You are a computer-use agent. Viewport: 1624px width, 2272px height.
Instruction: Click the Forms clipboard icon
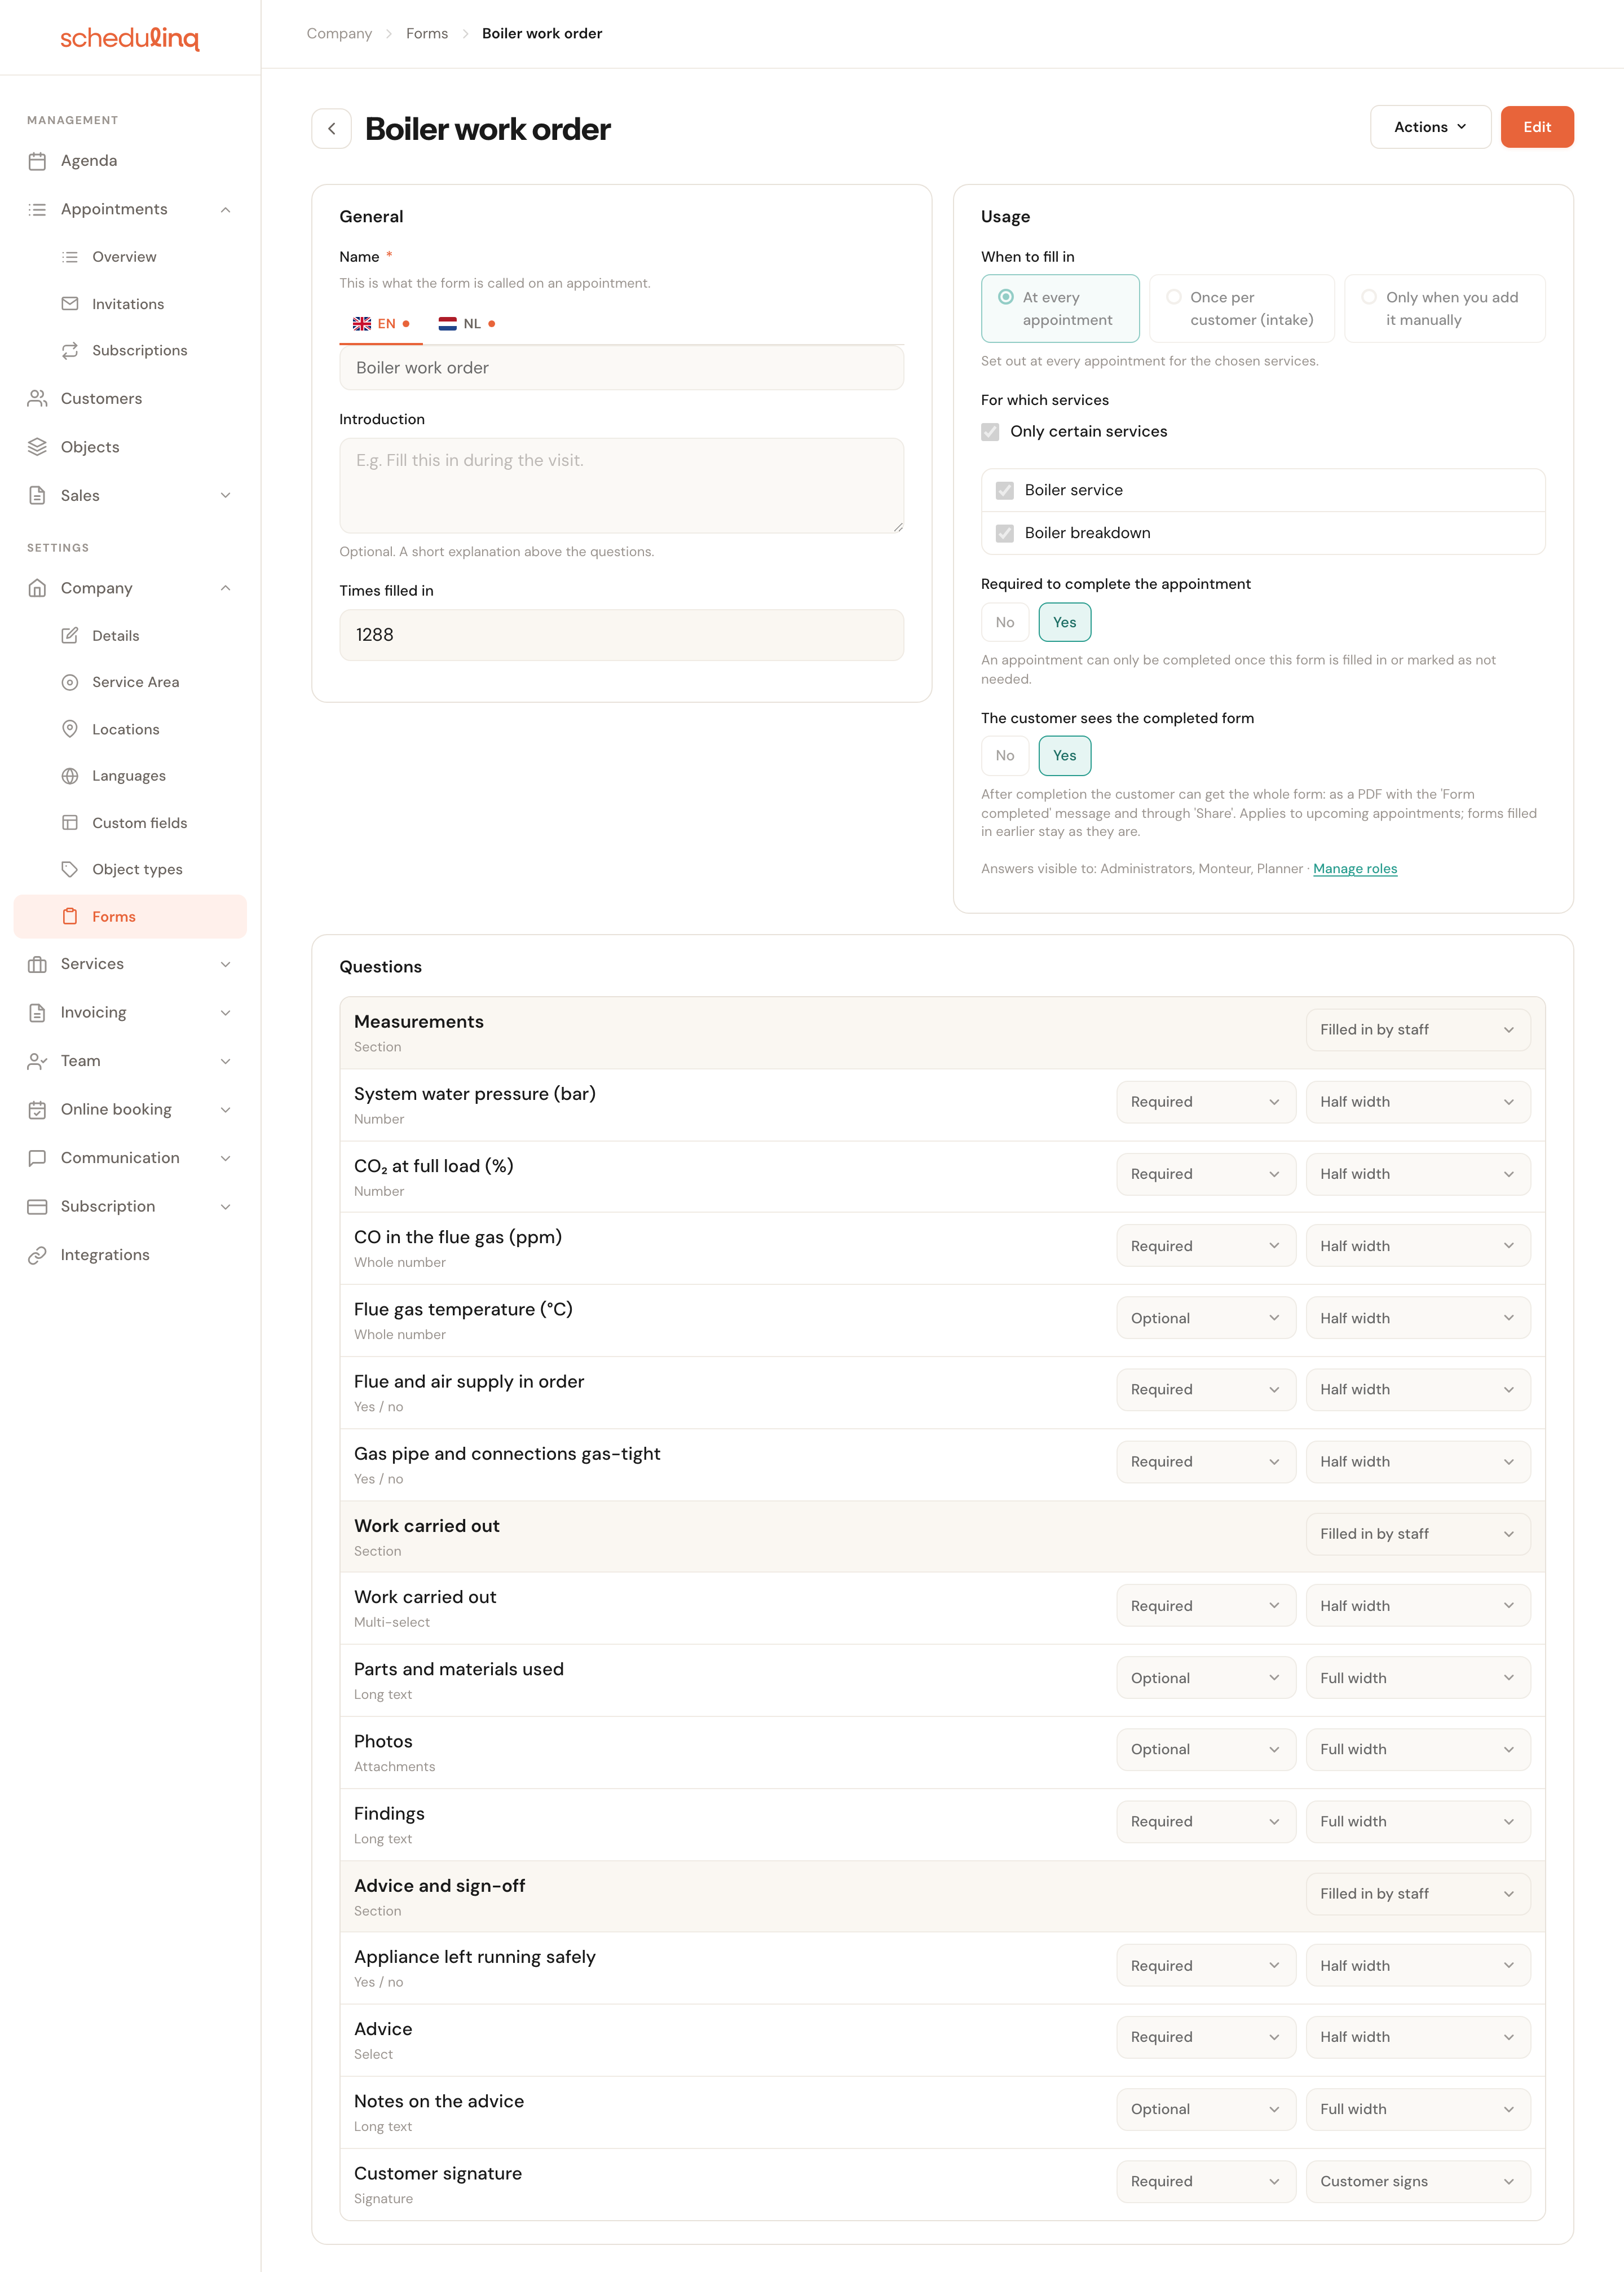(70, 916)
